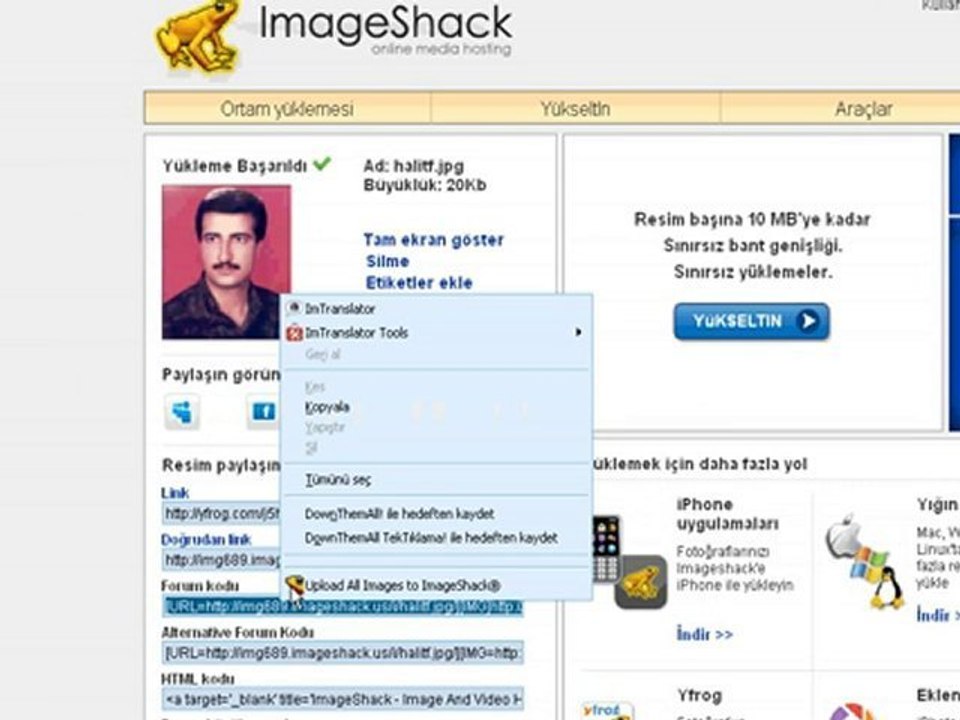This screenshot has height=720, width=960.
Task: Choose Kopyala from the context menu
Action: (327, 408)
